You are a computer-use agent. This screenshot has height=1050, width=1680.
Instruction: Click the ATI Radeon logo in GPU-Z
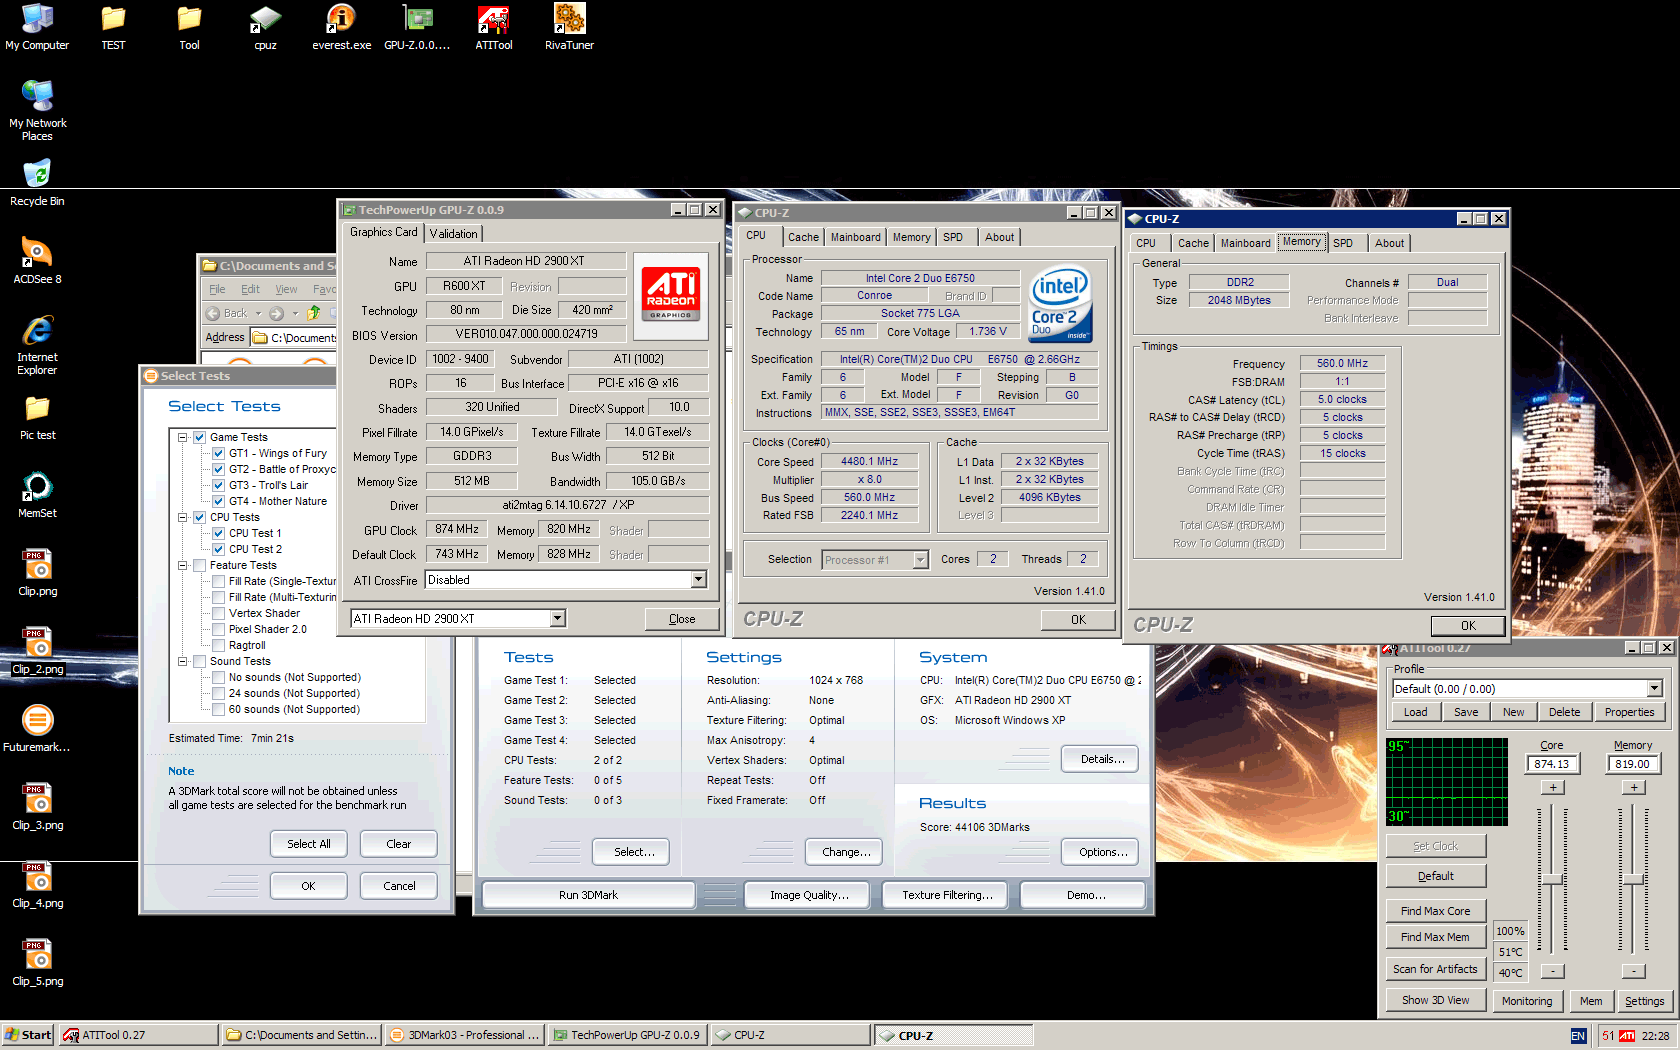pos(671,294)
